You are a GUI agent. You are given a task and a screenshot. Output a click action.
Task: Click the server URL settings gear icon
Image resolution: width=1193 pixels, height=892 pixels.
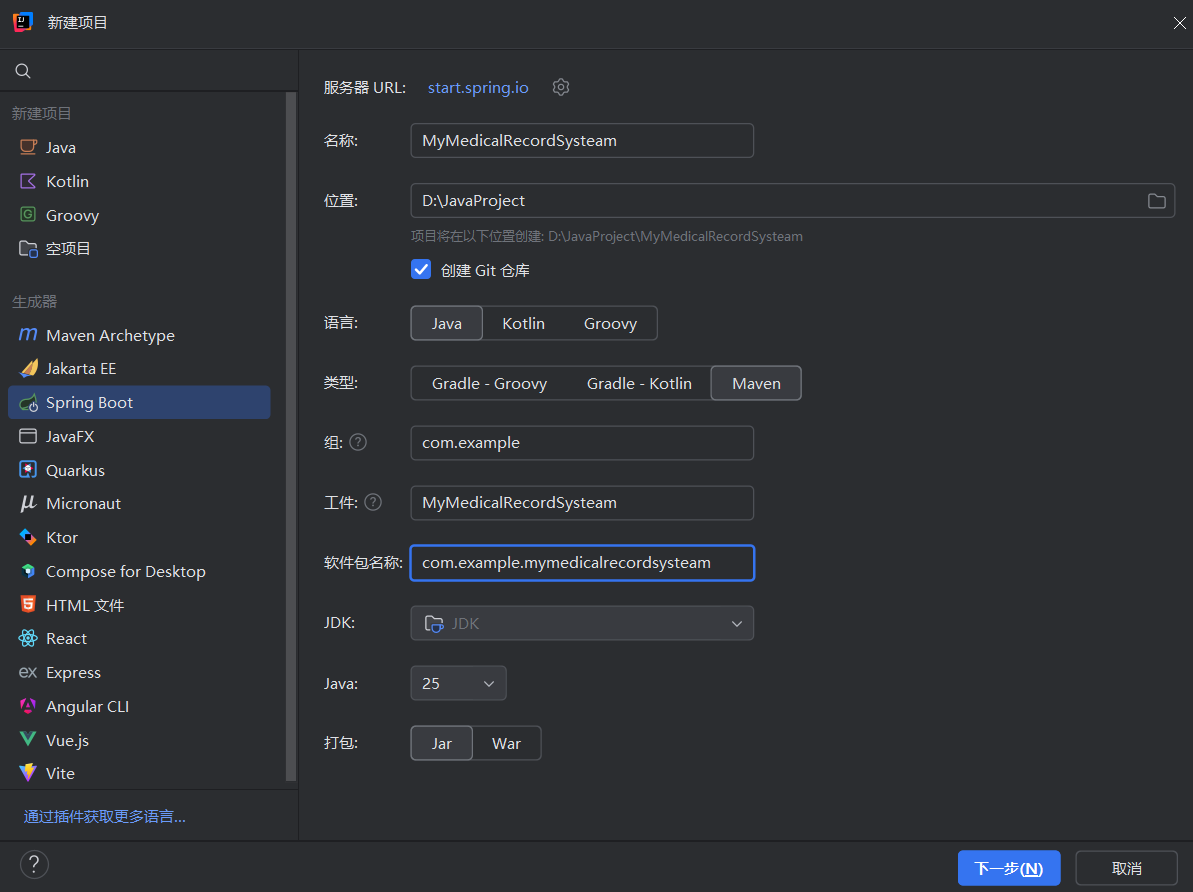561,87
